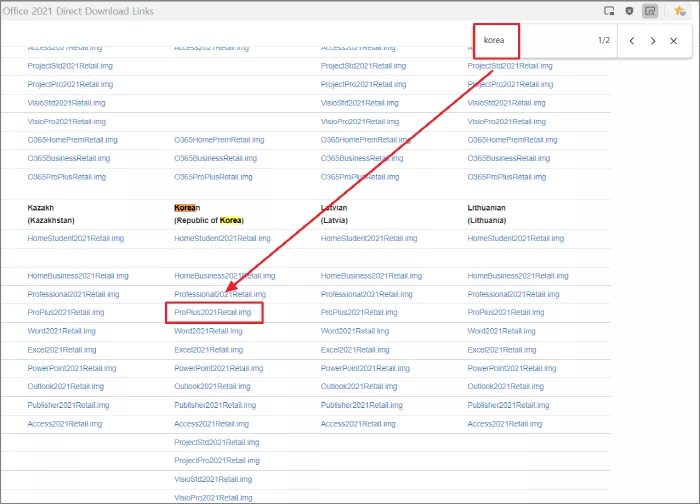Download Kazakh Publisher2021Retail.img
The width and height of the screenshot is (700, 504).
pos(68,405)
